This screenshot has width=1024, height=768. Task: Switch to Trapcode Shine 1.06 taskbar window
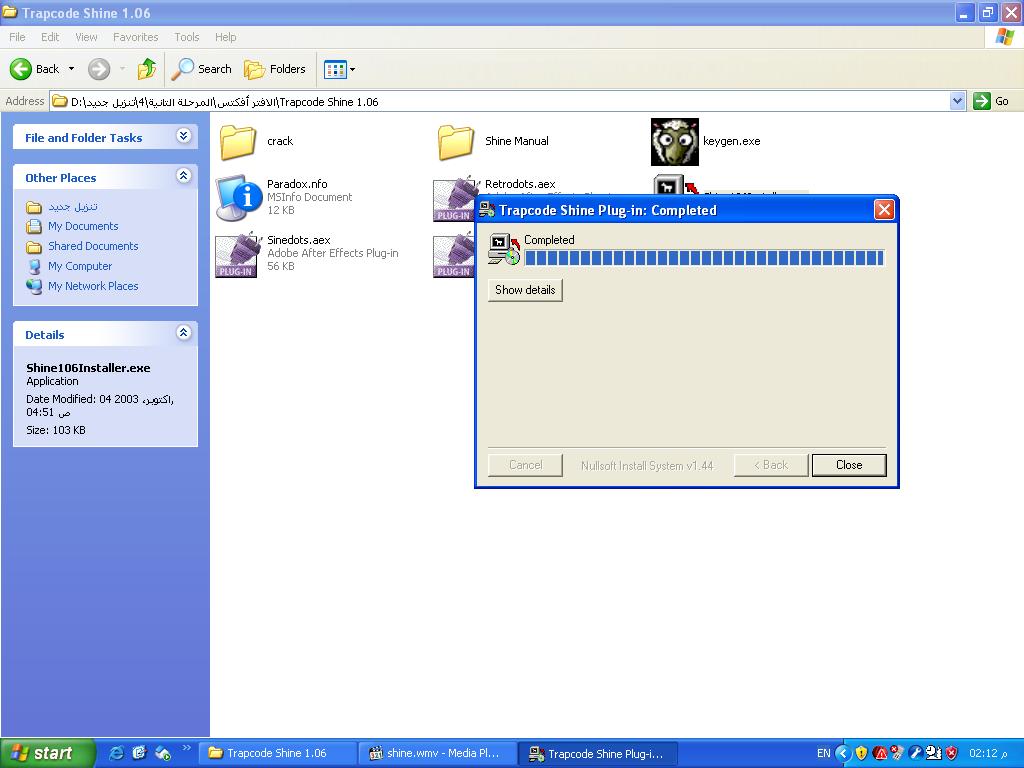[277, 753]
